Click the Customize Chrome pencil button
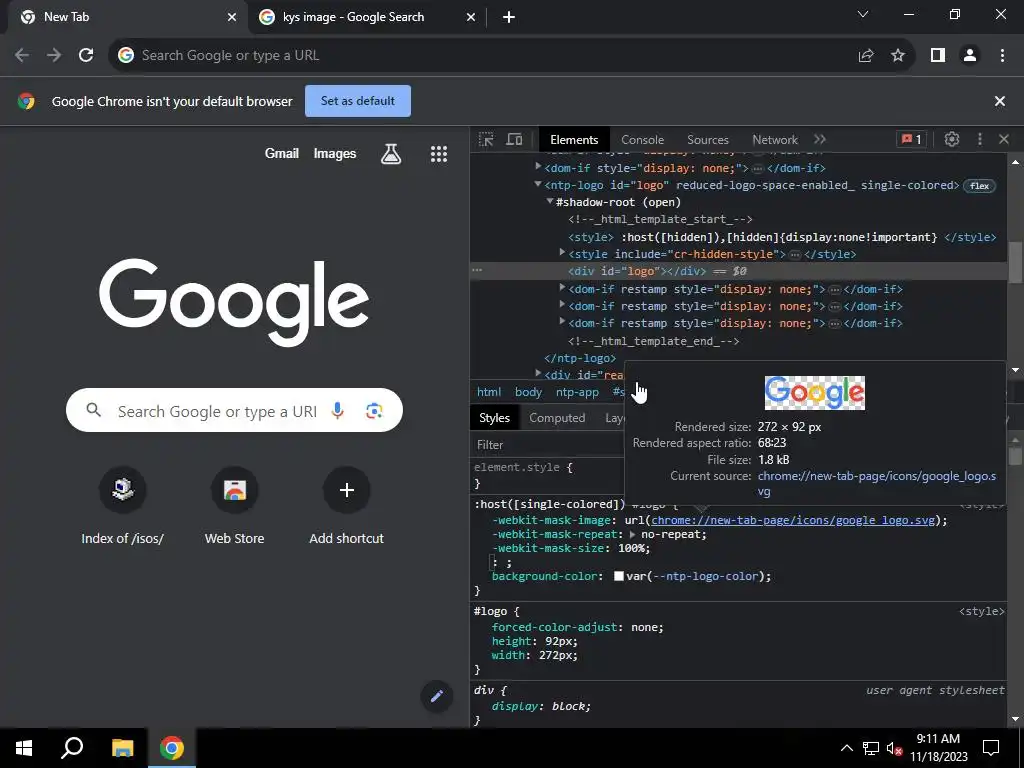 pos(436,696)
